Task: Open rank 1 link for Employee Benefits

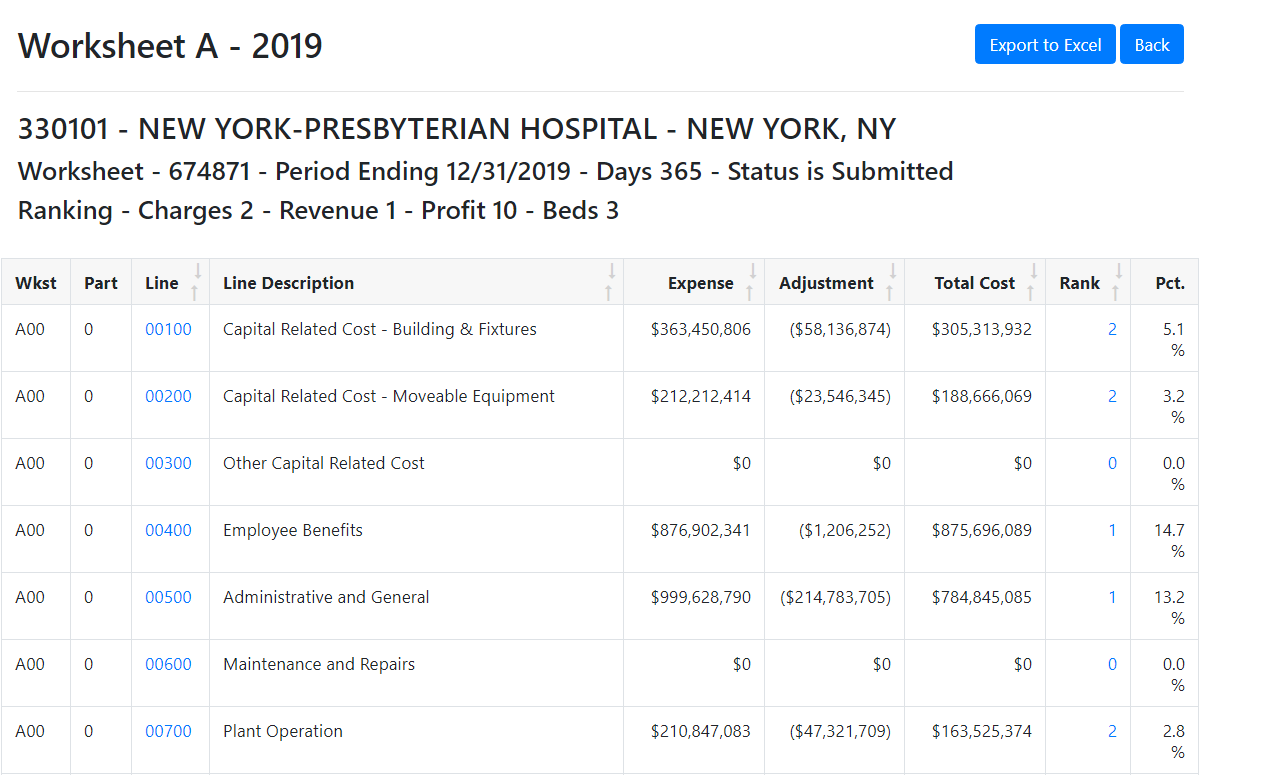Action: tap(1112, 530)
